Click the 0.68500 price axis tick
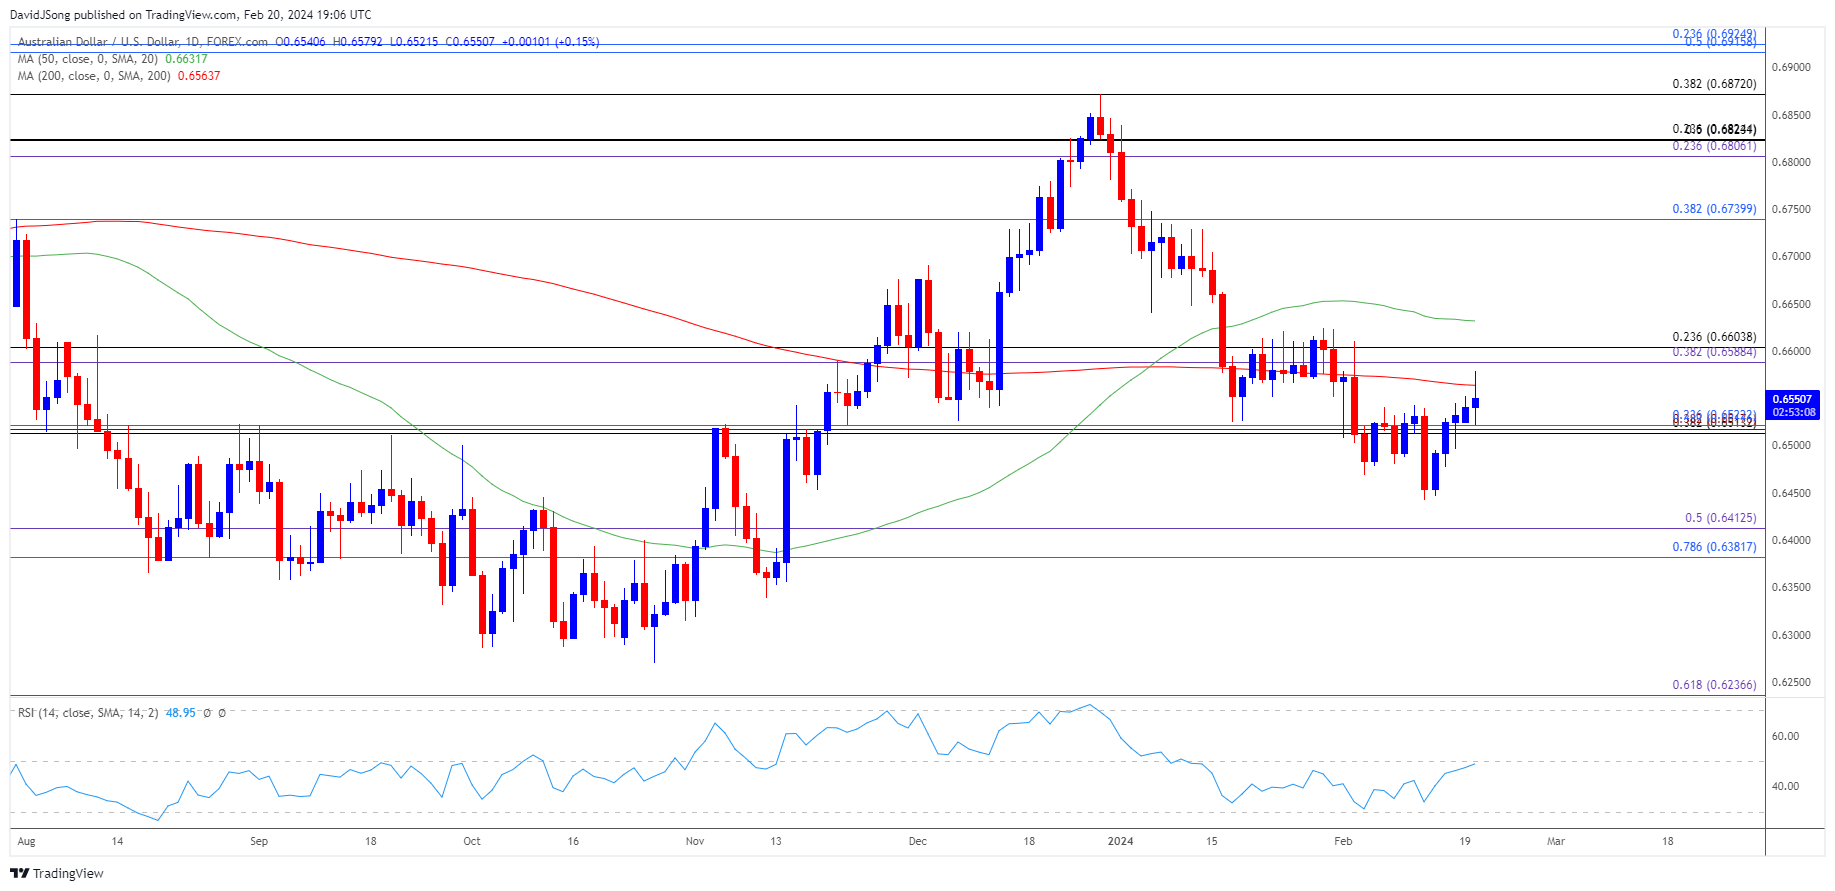1835x891 pixels. click(1791, 115)
